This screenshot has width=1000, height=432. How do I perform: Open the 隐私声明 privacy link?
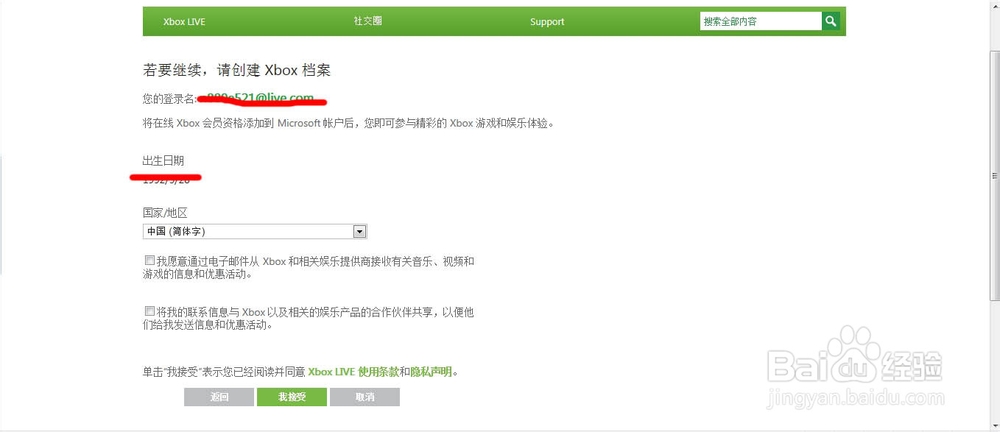[430, 371]
